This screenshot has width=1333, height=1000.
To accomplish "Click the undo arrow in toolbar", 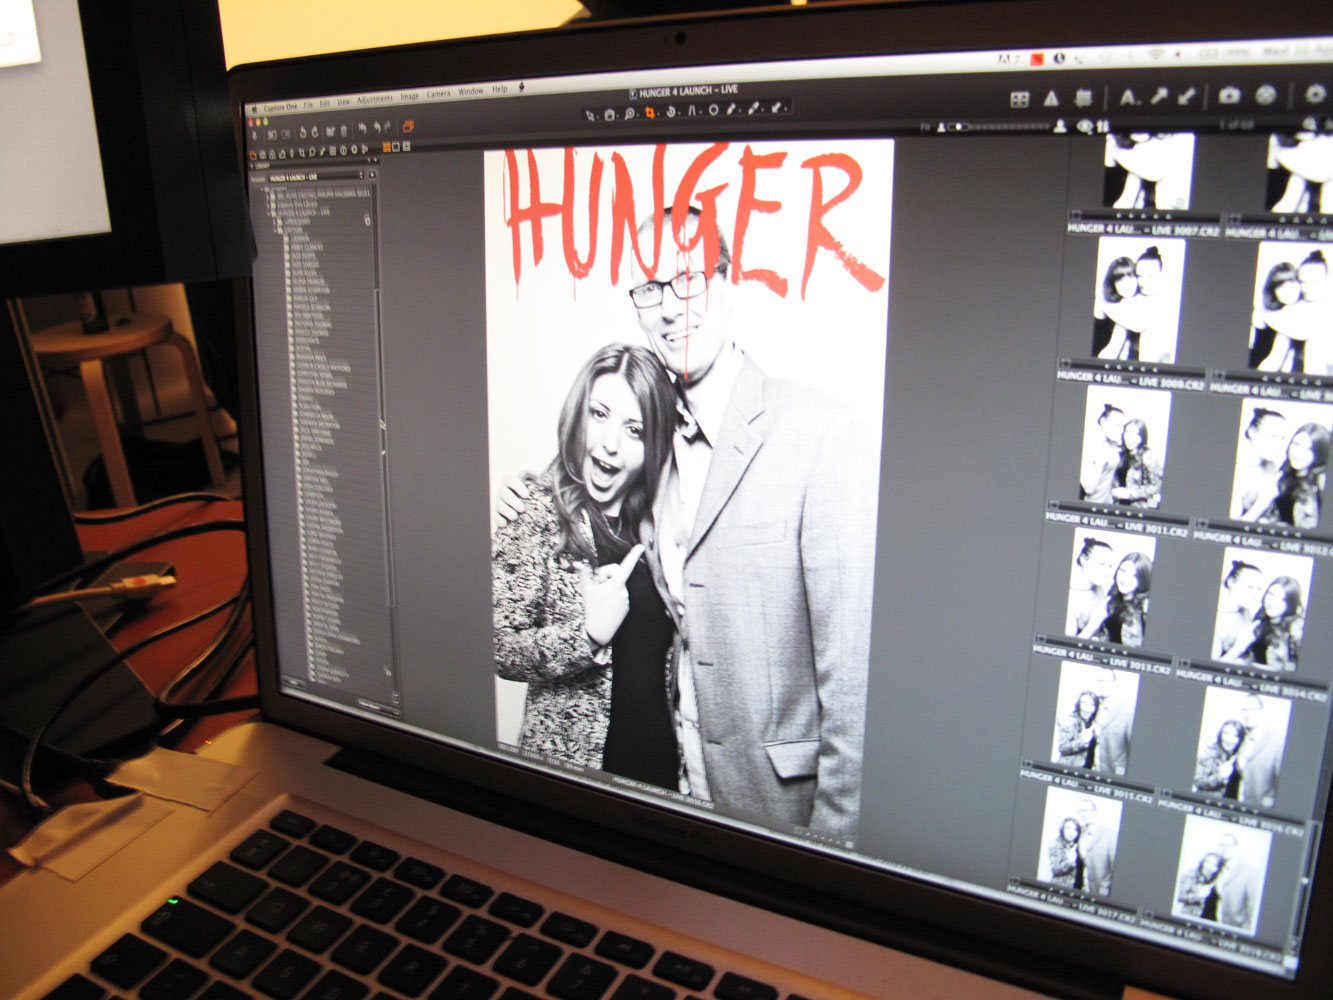I will (x=377, y=127).
